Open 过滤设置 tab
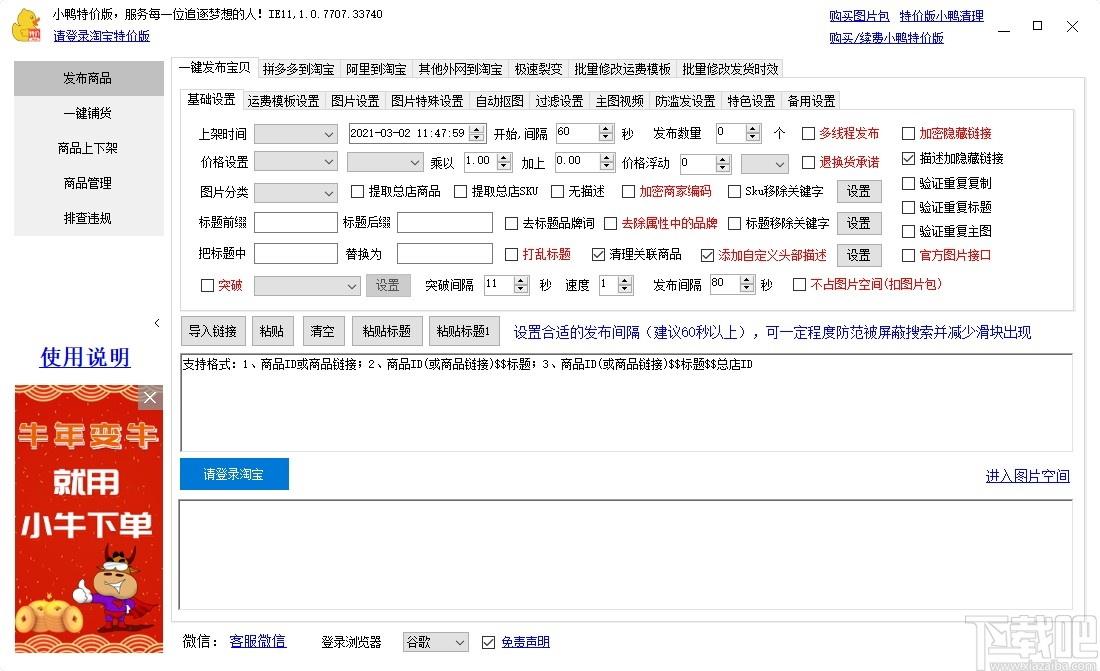 click(x=559, y=101)
